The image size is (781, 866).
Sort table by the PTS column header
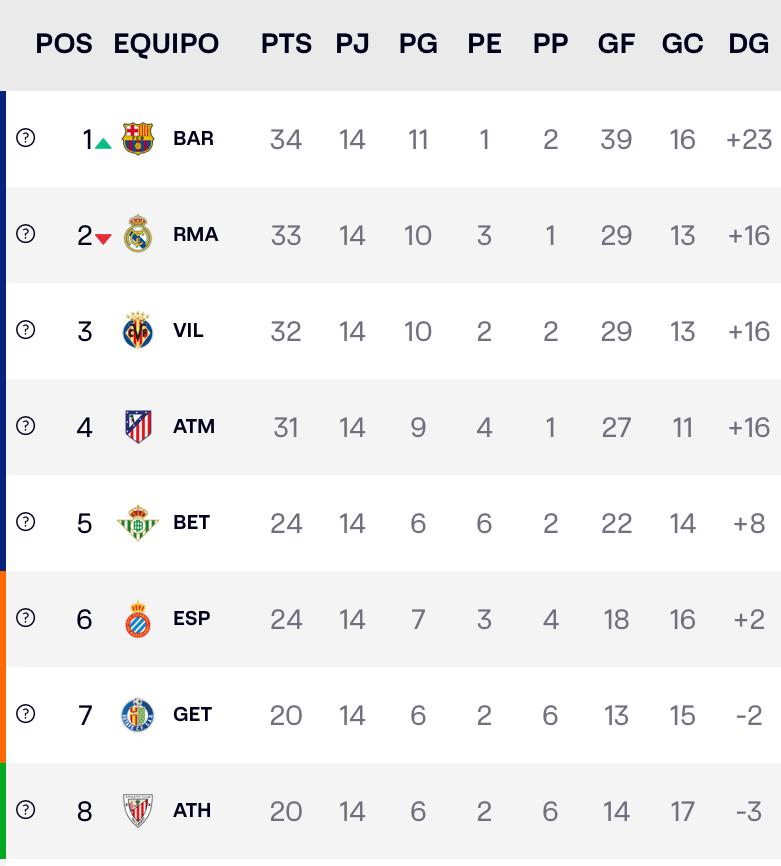pos(286,44)
